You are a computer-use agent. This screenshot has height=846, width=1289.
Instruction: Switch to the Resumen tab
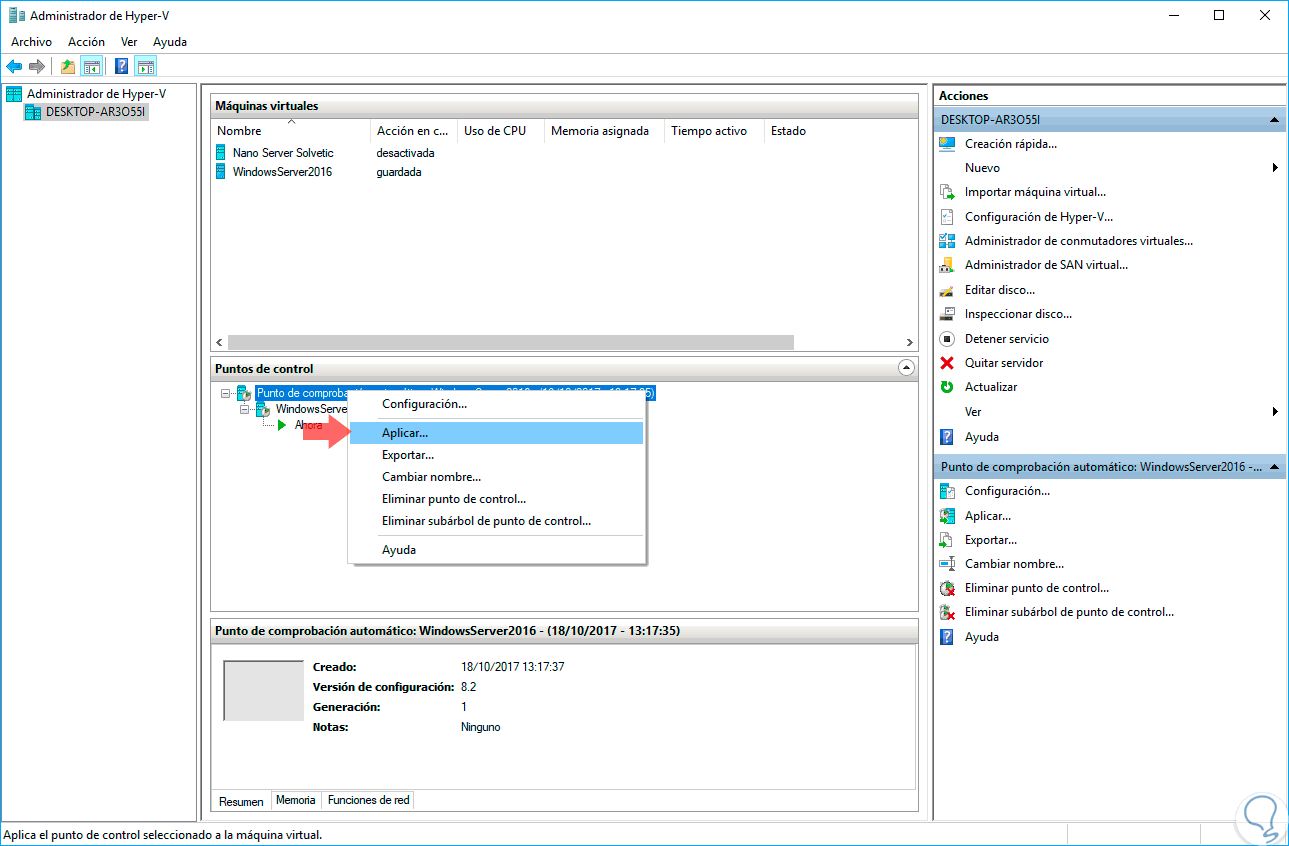click(x=241, y=801)
